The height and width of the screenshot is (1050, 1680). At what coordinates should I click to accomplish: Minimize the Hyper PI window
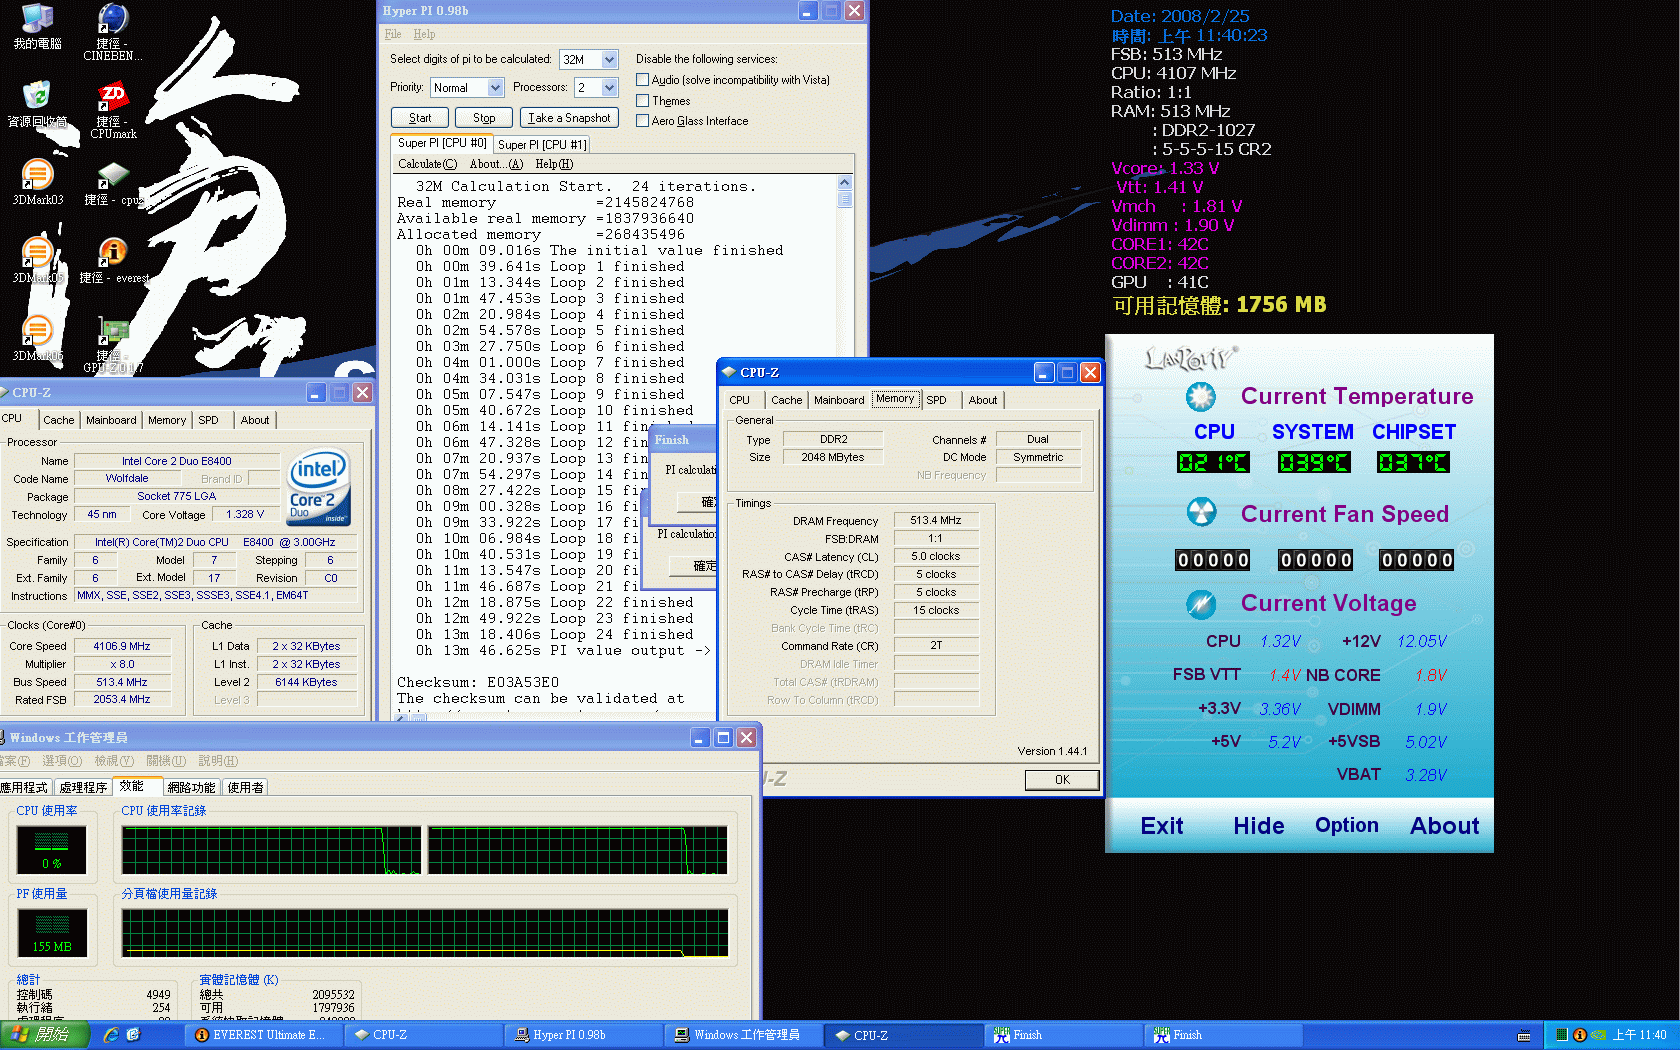point(809,11)
